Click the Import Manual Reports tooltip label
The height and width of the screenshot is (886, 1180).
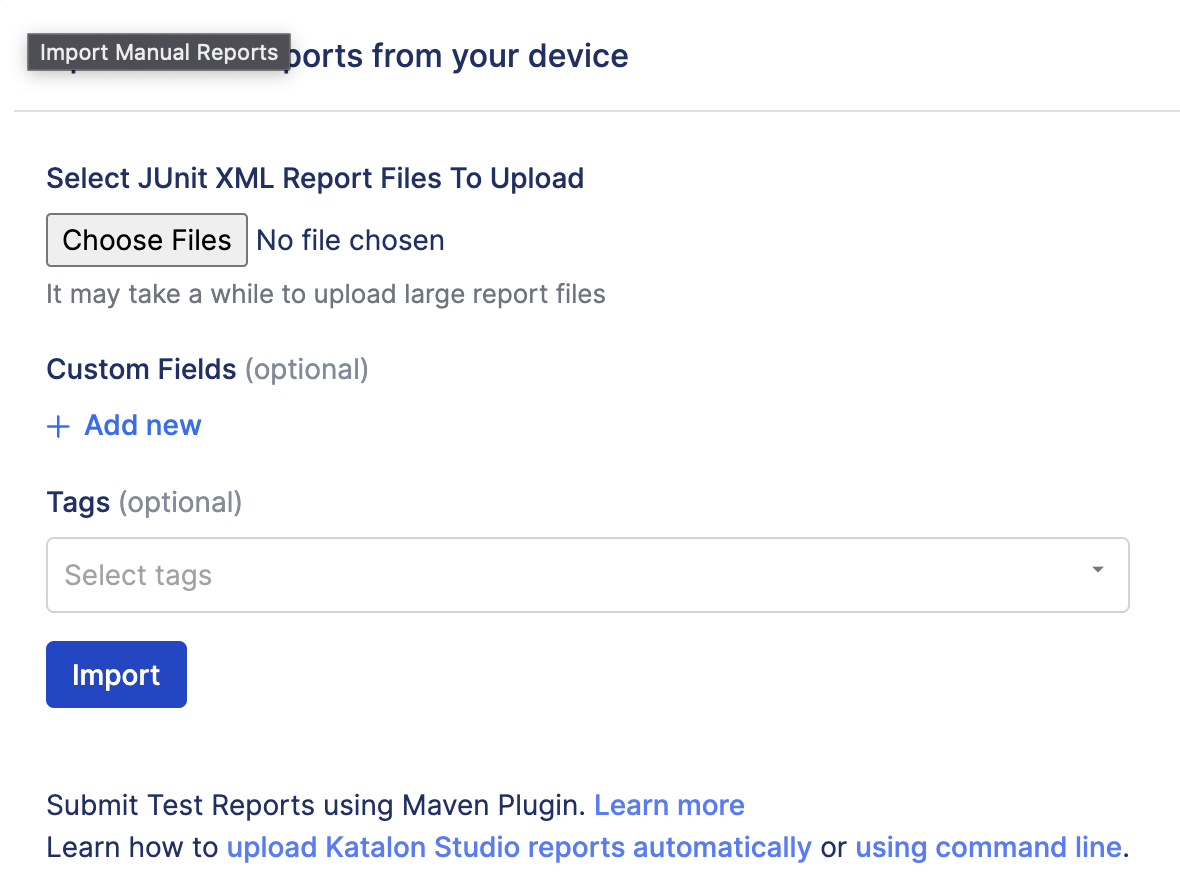(158, 52)
